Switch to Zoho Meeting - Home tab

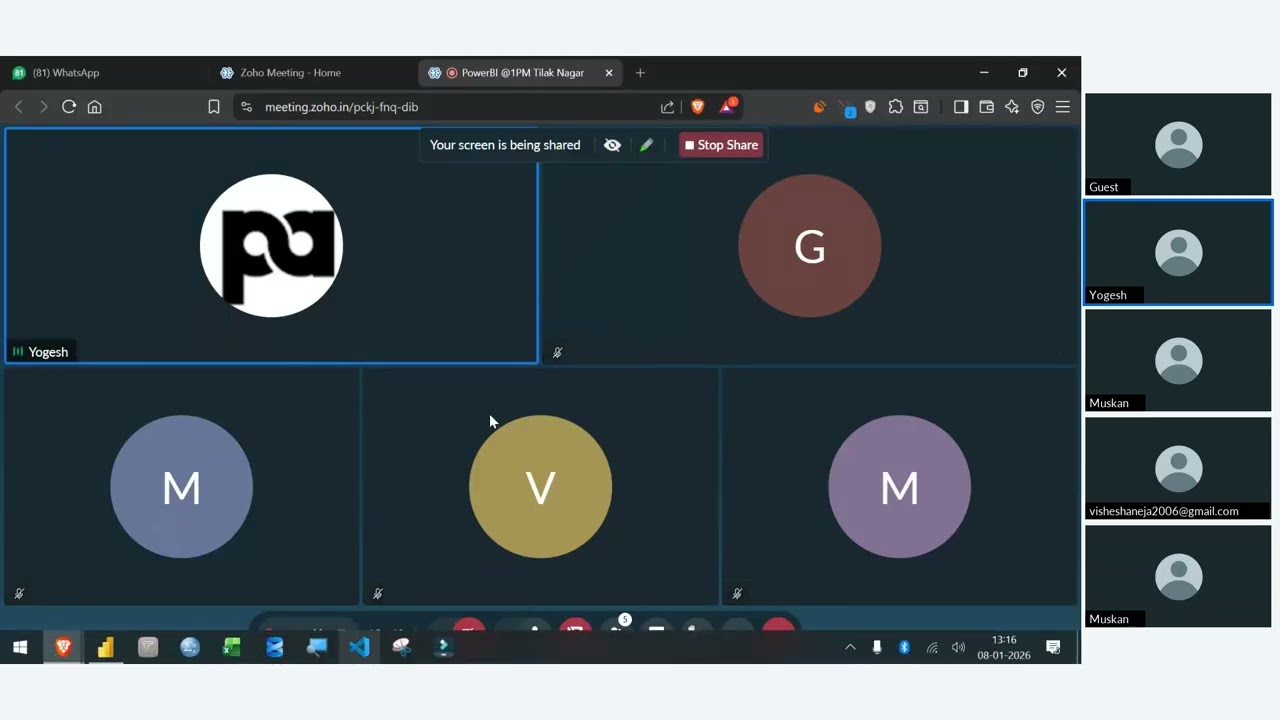pyautogui.click(x=313, y=73)
